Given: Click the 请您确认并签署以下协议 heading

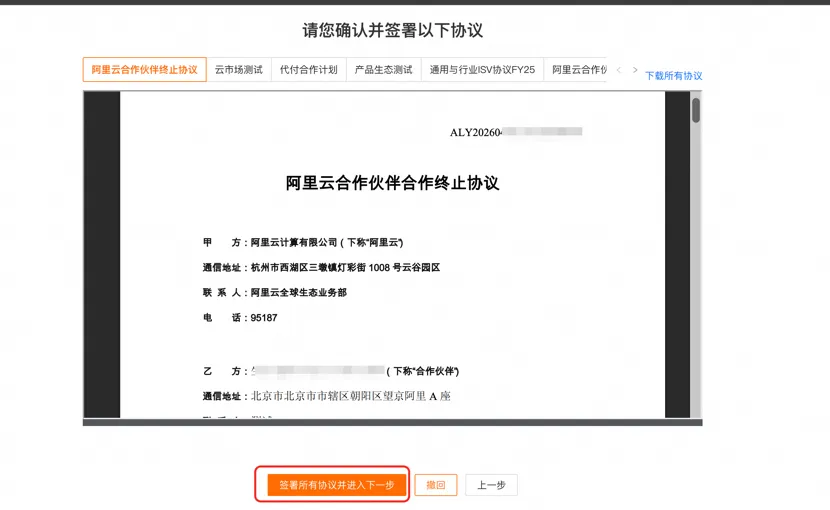Looking at the screenshot, I should [x=393, y=30].
